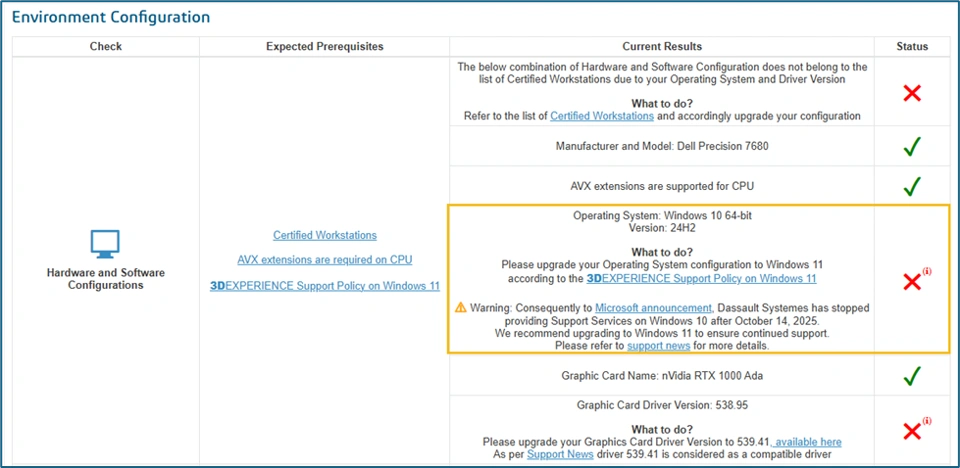Open the lowercase support news link

point(659,345)
